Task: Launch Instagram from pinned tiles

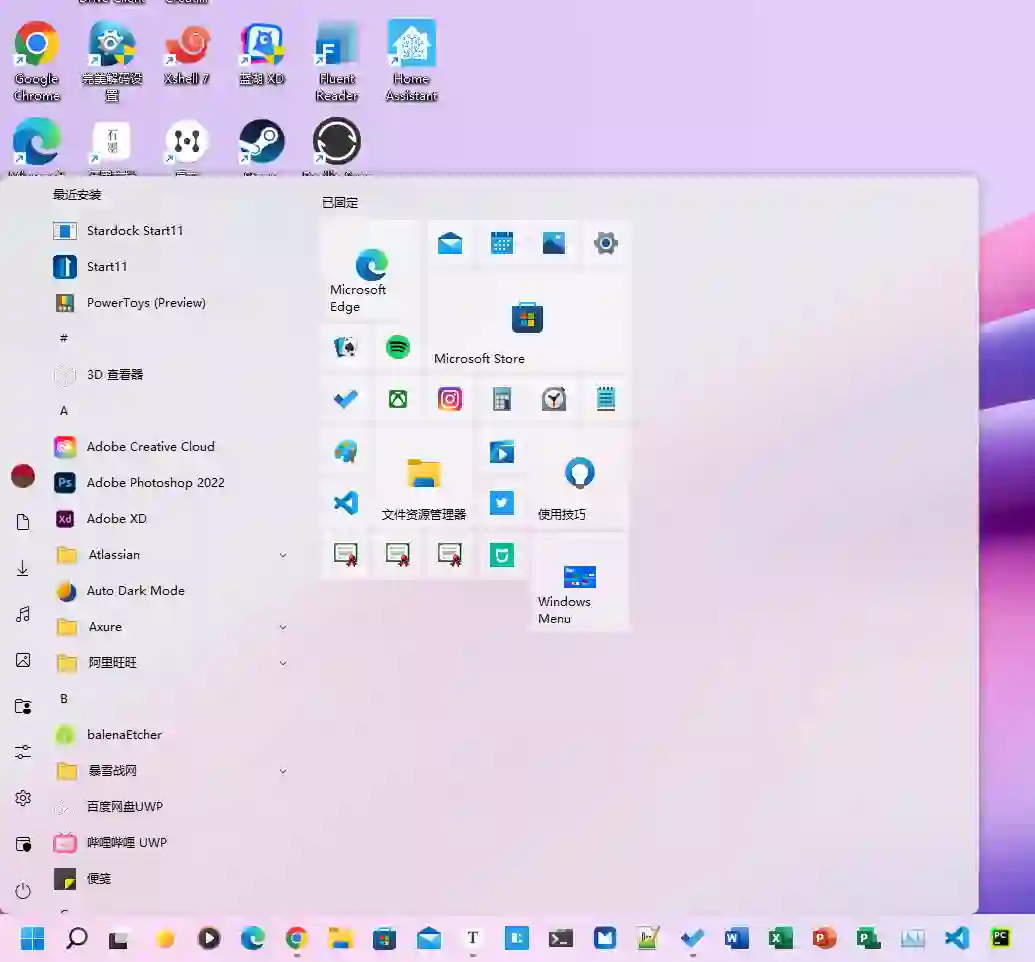Action: [450, 399]
